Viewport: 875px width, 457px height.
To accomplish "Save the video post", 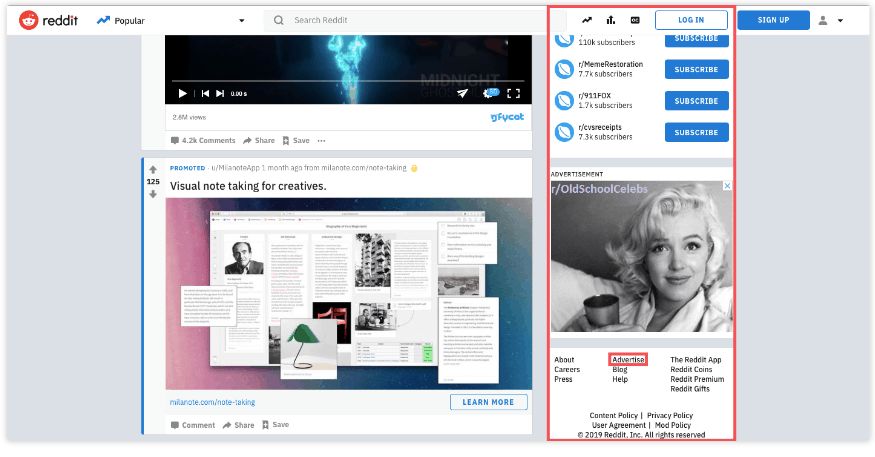I will pyautogui.click(x=296, y=141).
